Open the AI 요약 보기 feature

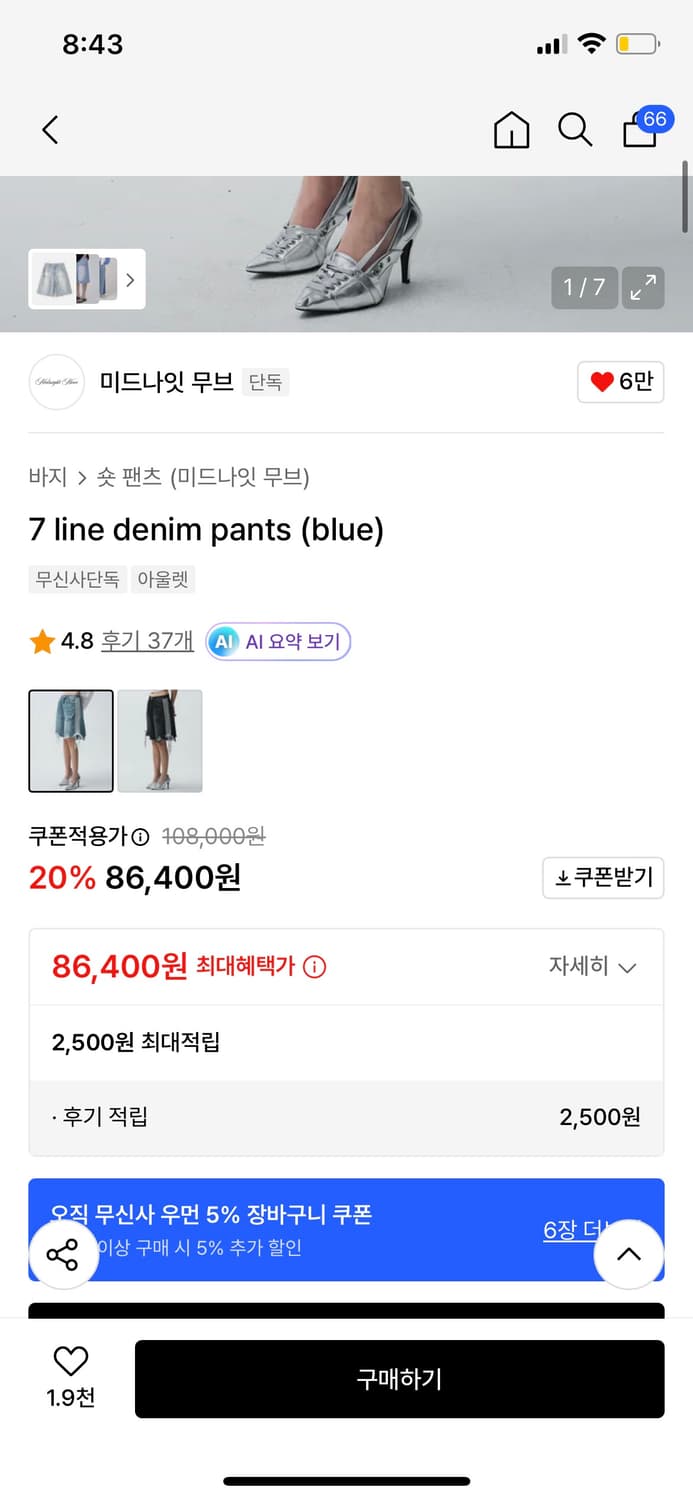[x=277, y=641]
